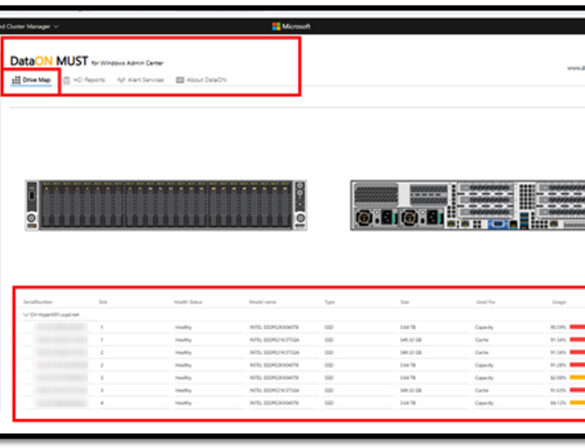Click '91.28%' usage value, slot 2 Capacity
585x448 pixels.
point(558,365)
